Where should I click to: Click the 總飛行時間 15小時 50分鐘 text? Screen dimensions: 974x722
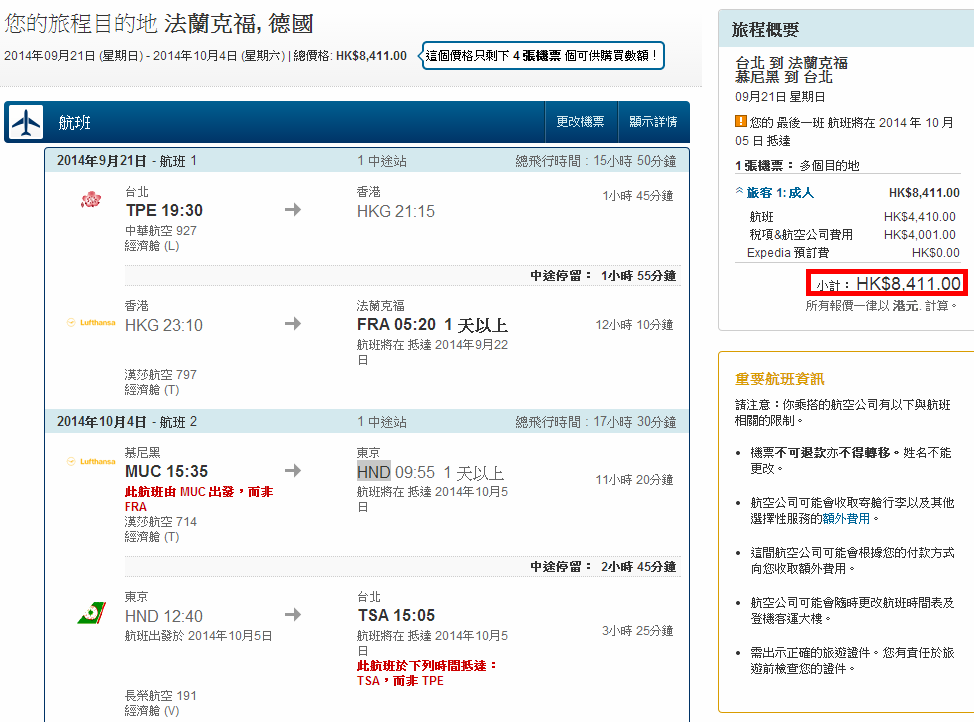(596, 161)
